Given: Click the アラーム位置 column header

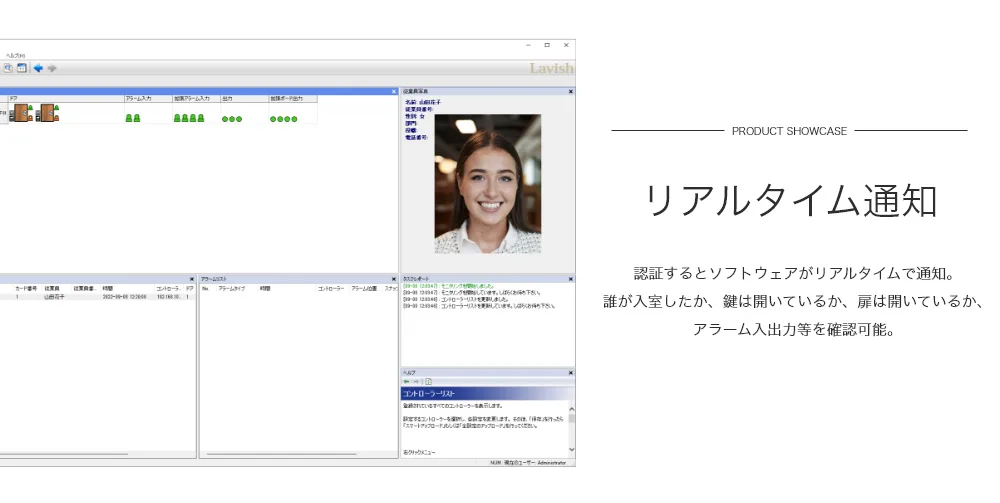Looking at the screenshot, I should coord(365,289).
